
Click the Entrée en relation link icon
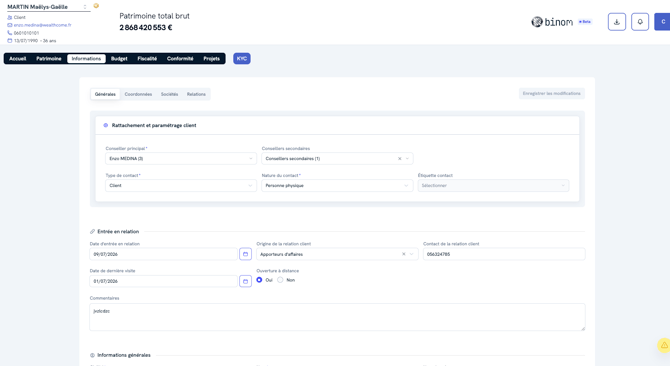tap(92, 231)
